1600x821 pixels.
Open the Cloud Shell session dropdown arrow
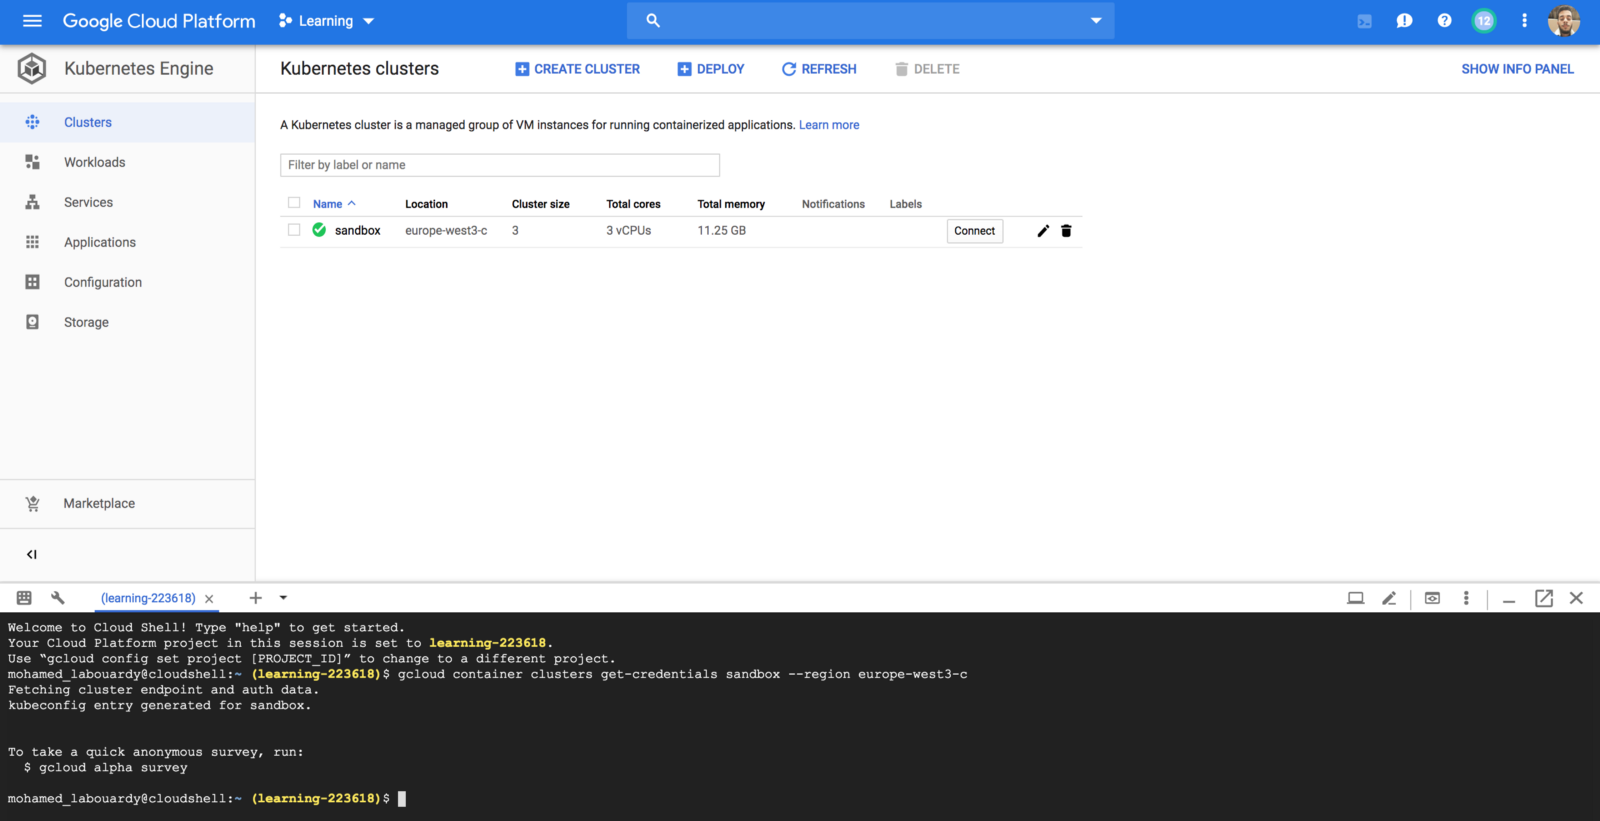point(283,598)
